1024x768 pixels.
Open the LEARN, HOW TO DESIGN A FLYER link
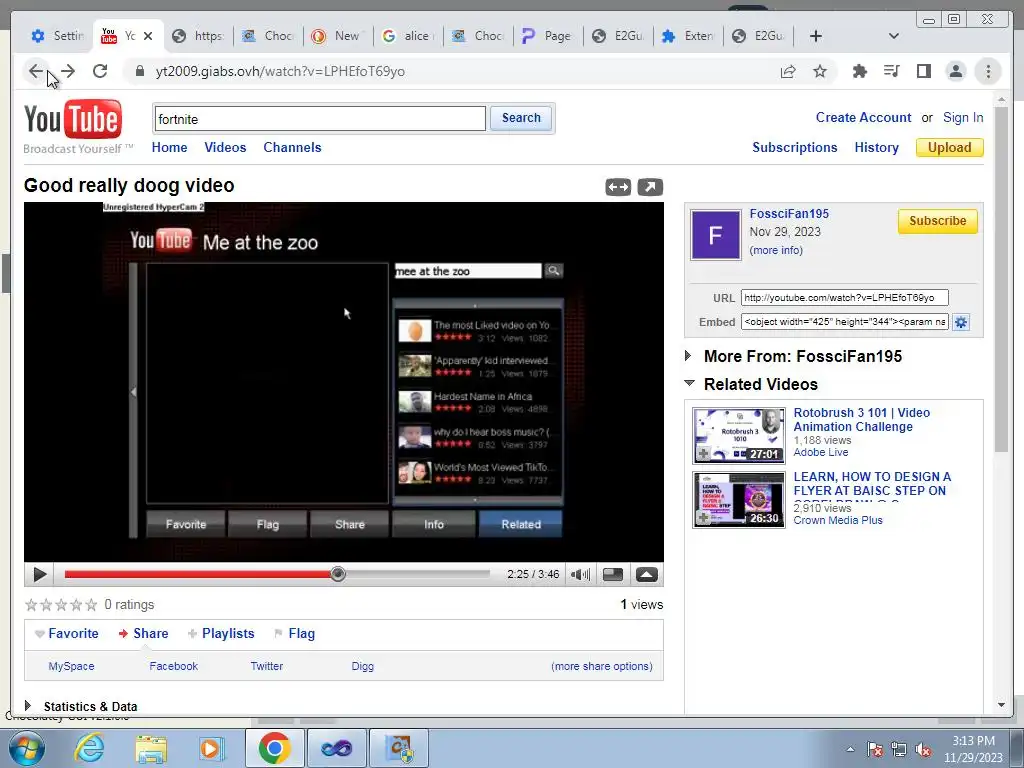coord(872,484)
